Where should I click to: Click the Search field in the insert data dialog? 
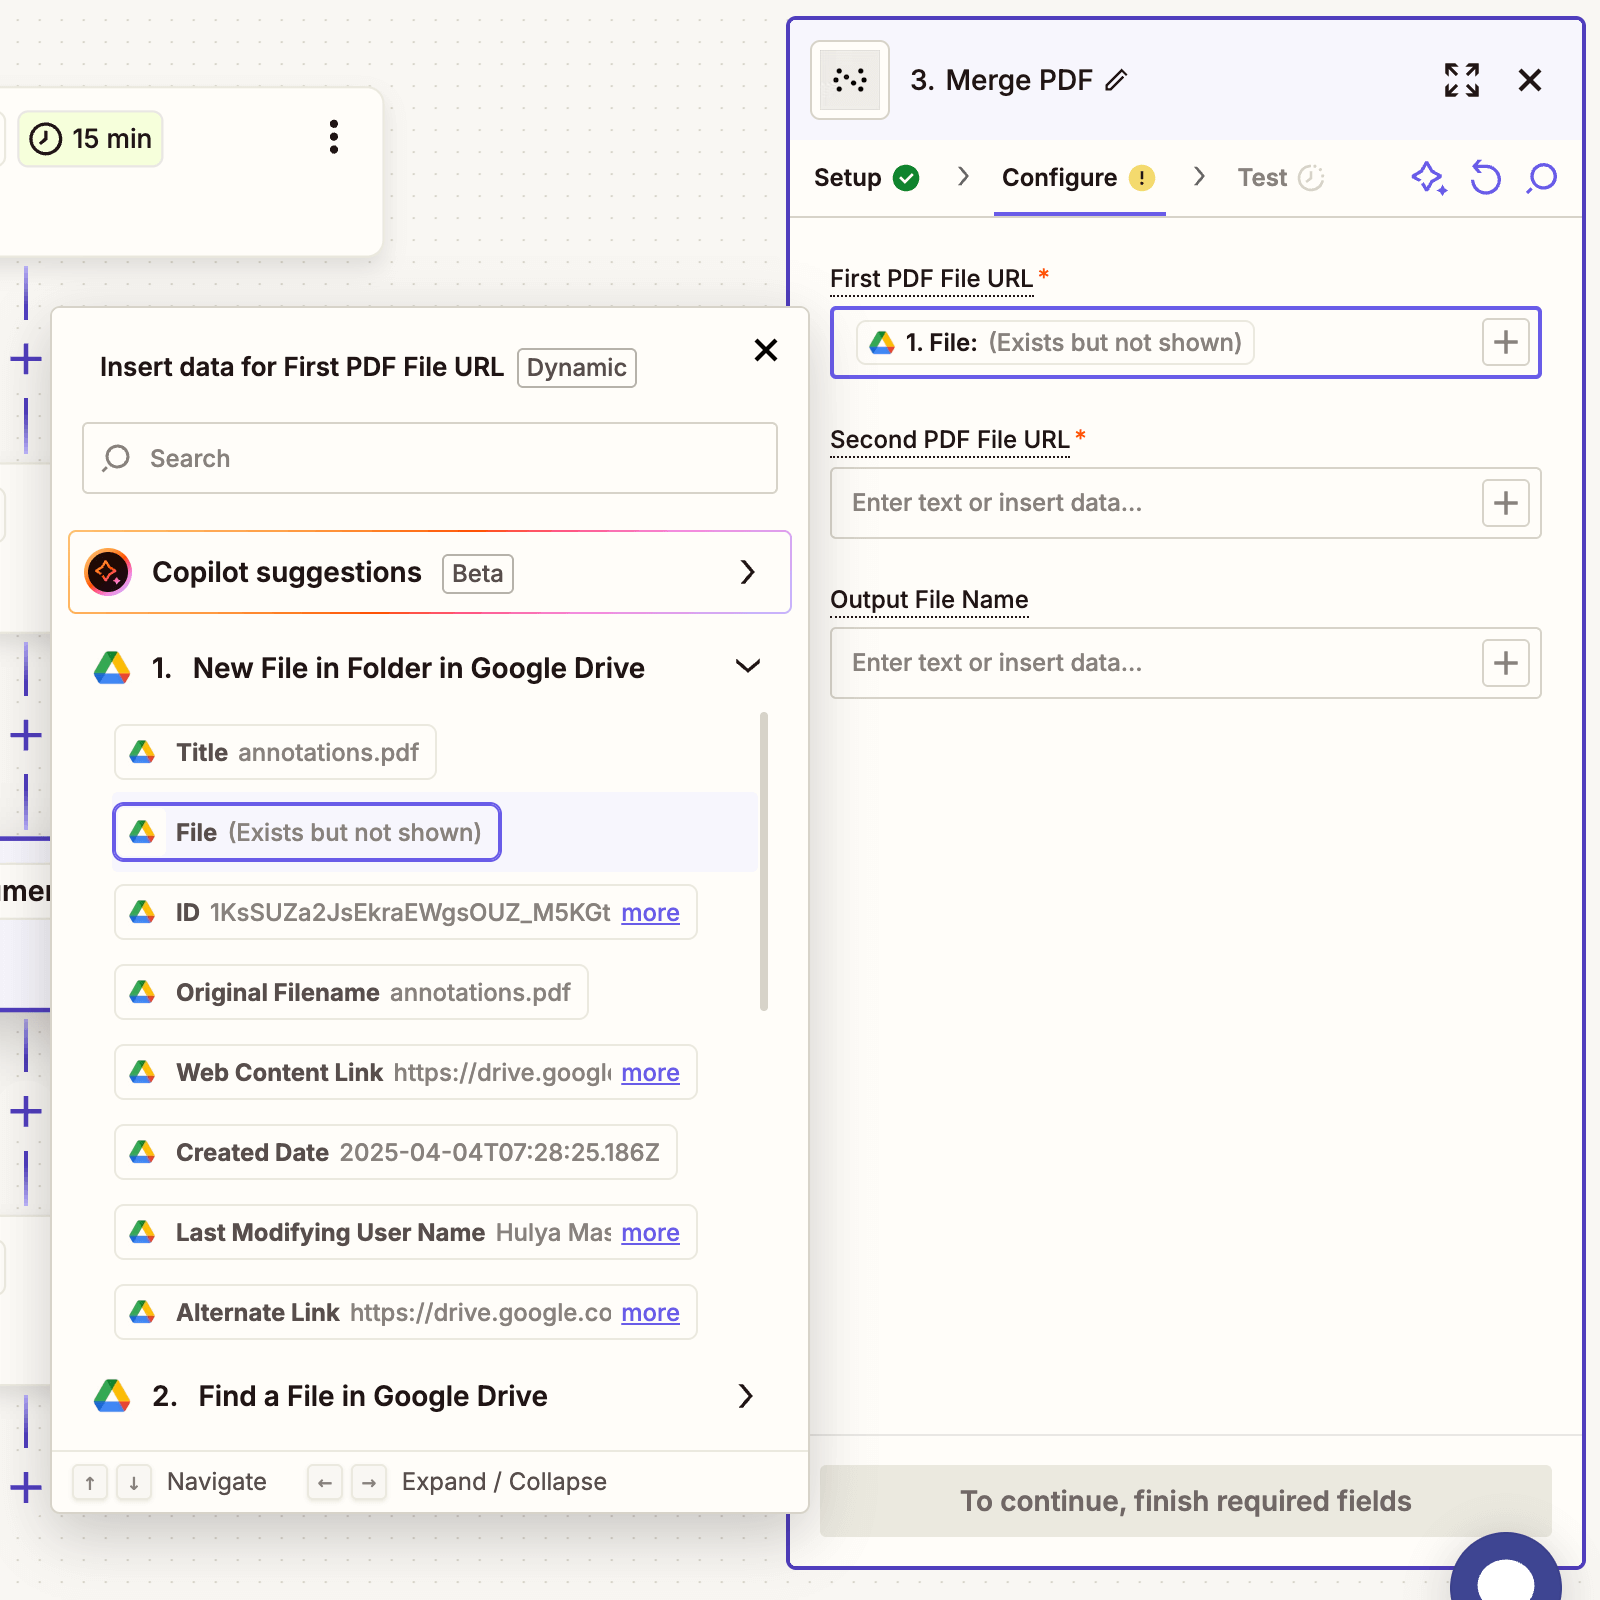429,458
